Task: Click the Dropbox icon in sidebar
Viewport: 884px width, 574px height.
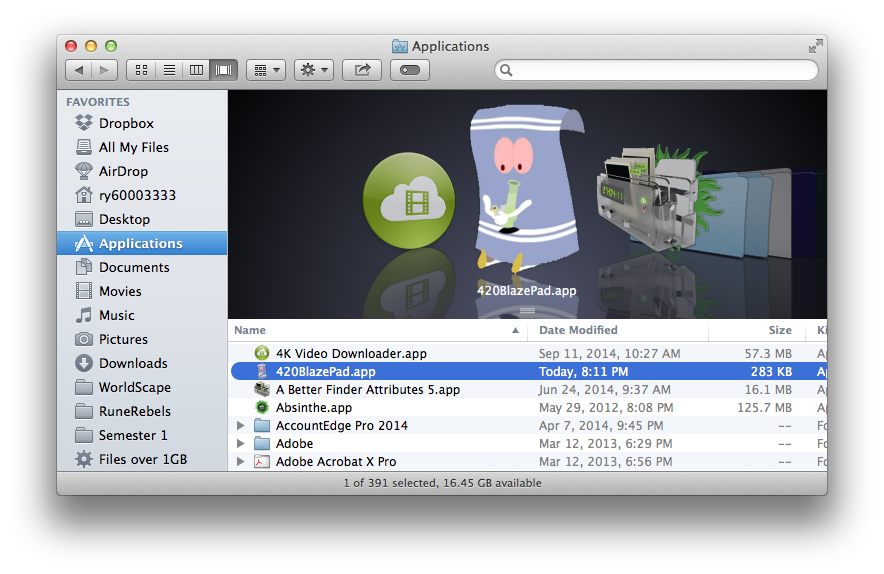Action: point(84,122)
